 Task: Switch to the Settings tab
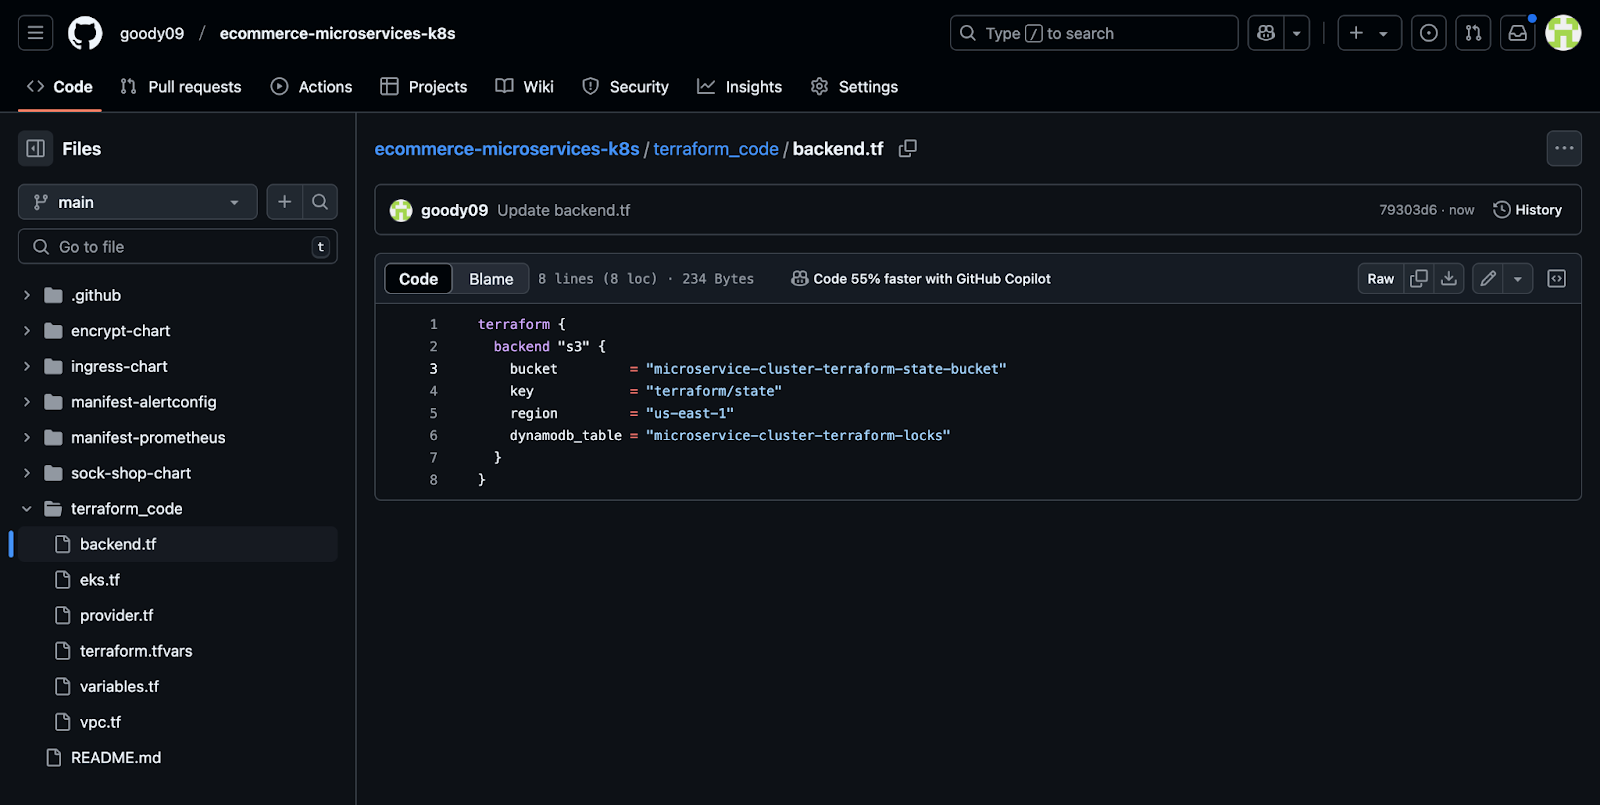854,87
